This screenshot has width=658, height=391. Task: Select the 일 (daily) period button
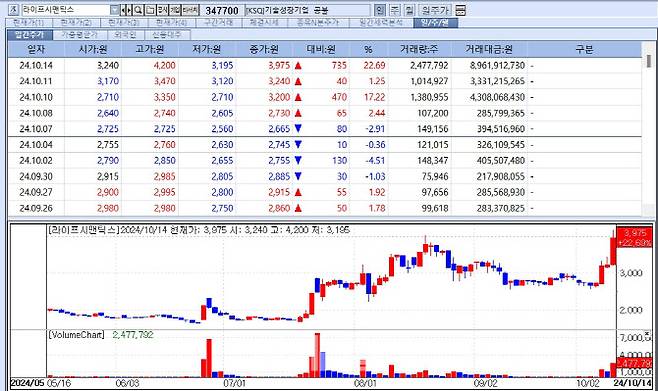[379, 10]
